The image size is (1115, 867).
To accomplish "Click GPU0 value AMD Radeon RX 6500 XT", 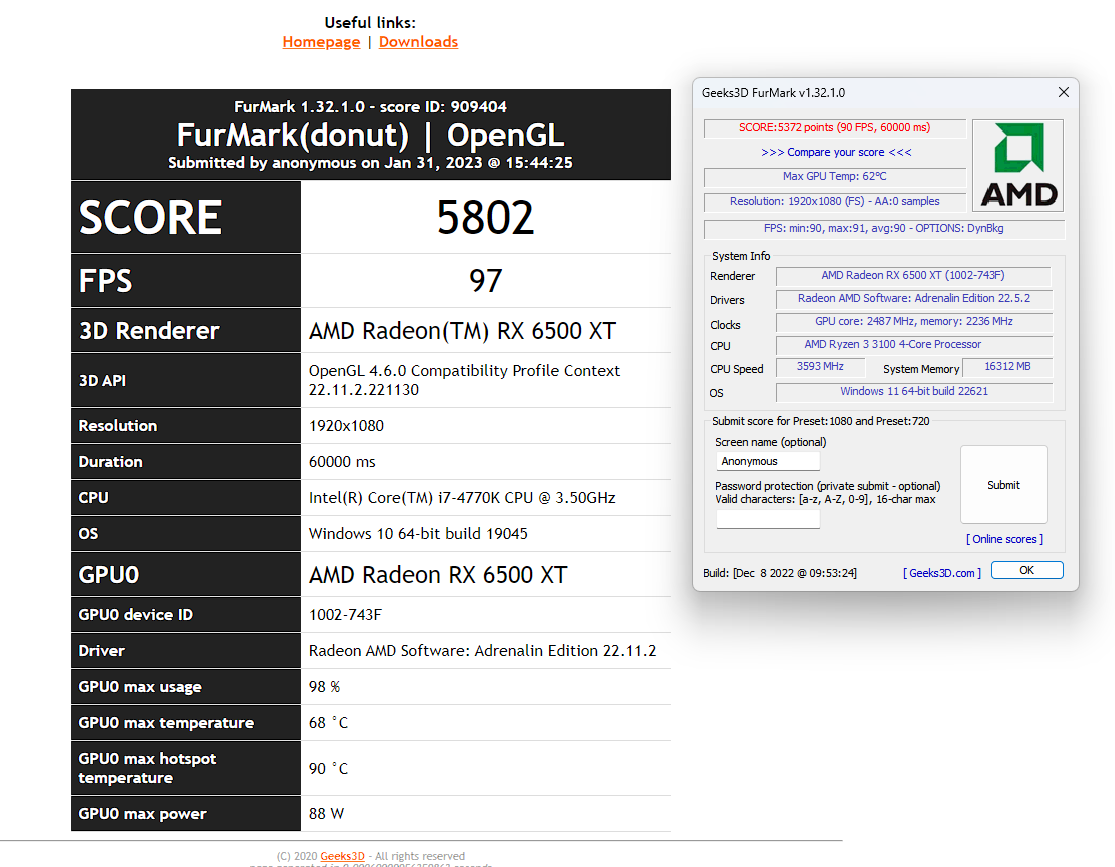I will (438, 575).
